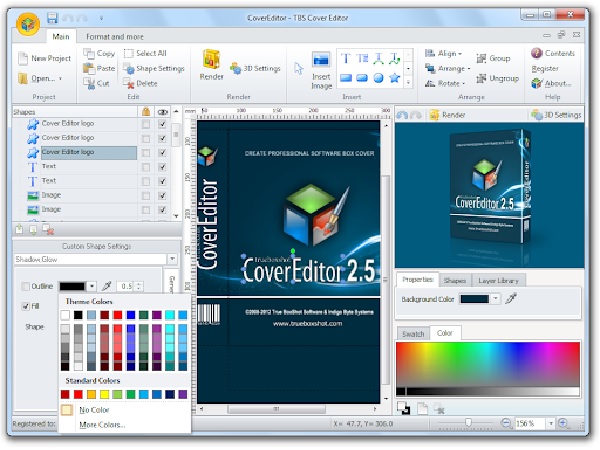Switch to the Format and more tab

tap(117, 36)
